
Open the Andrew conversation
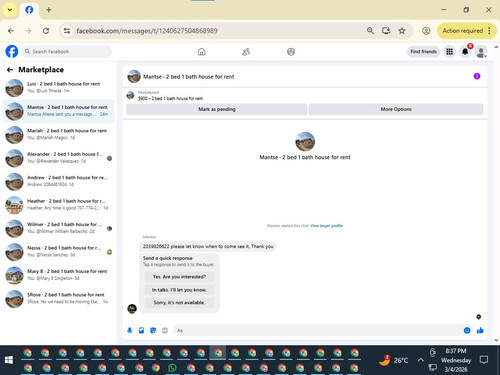(x=59, y=181)
